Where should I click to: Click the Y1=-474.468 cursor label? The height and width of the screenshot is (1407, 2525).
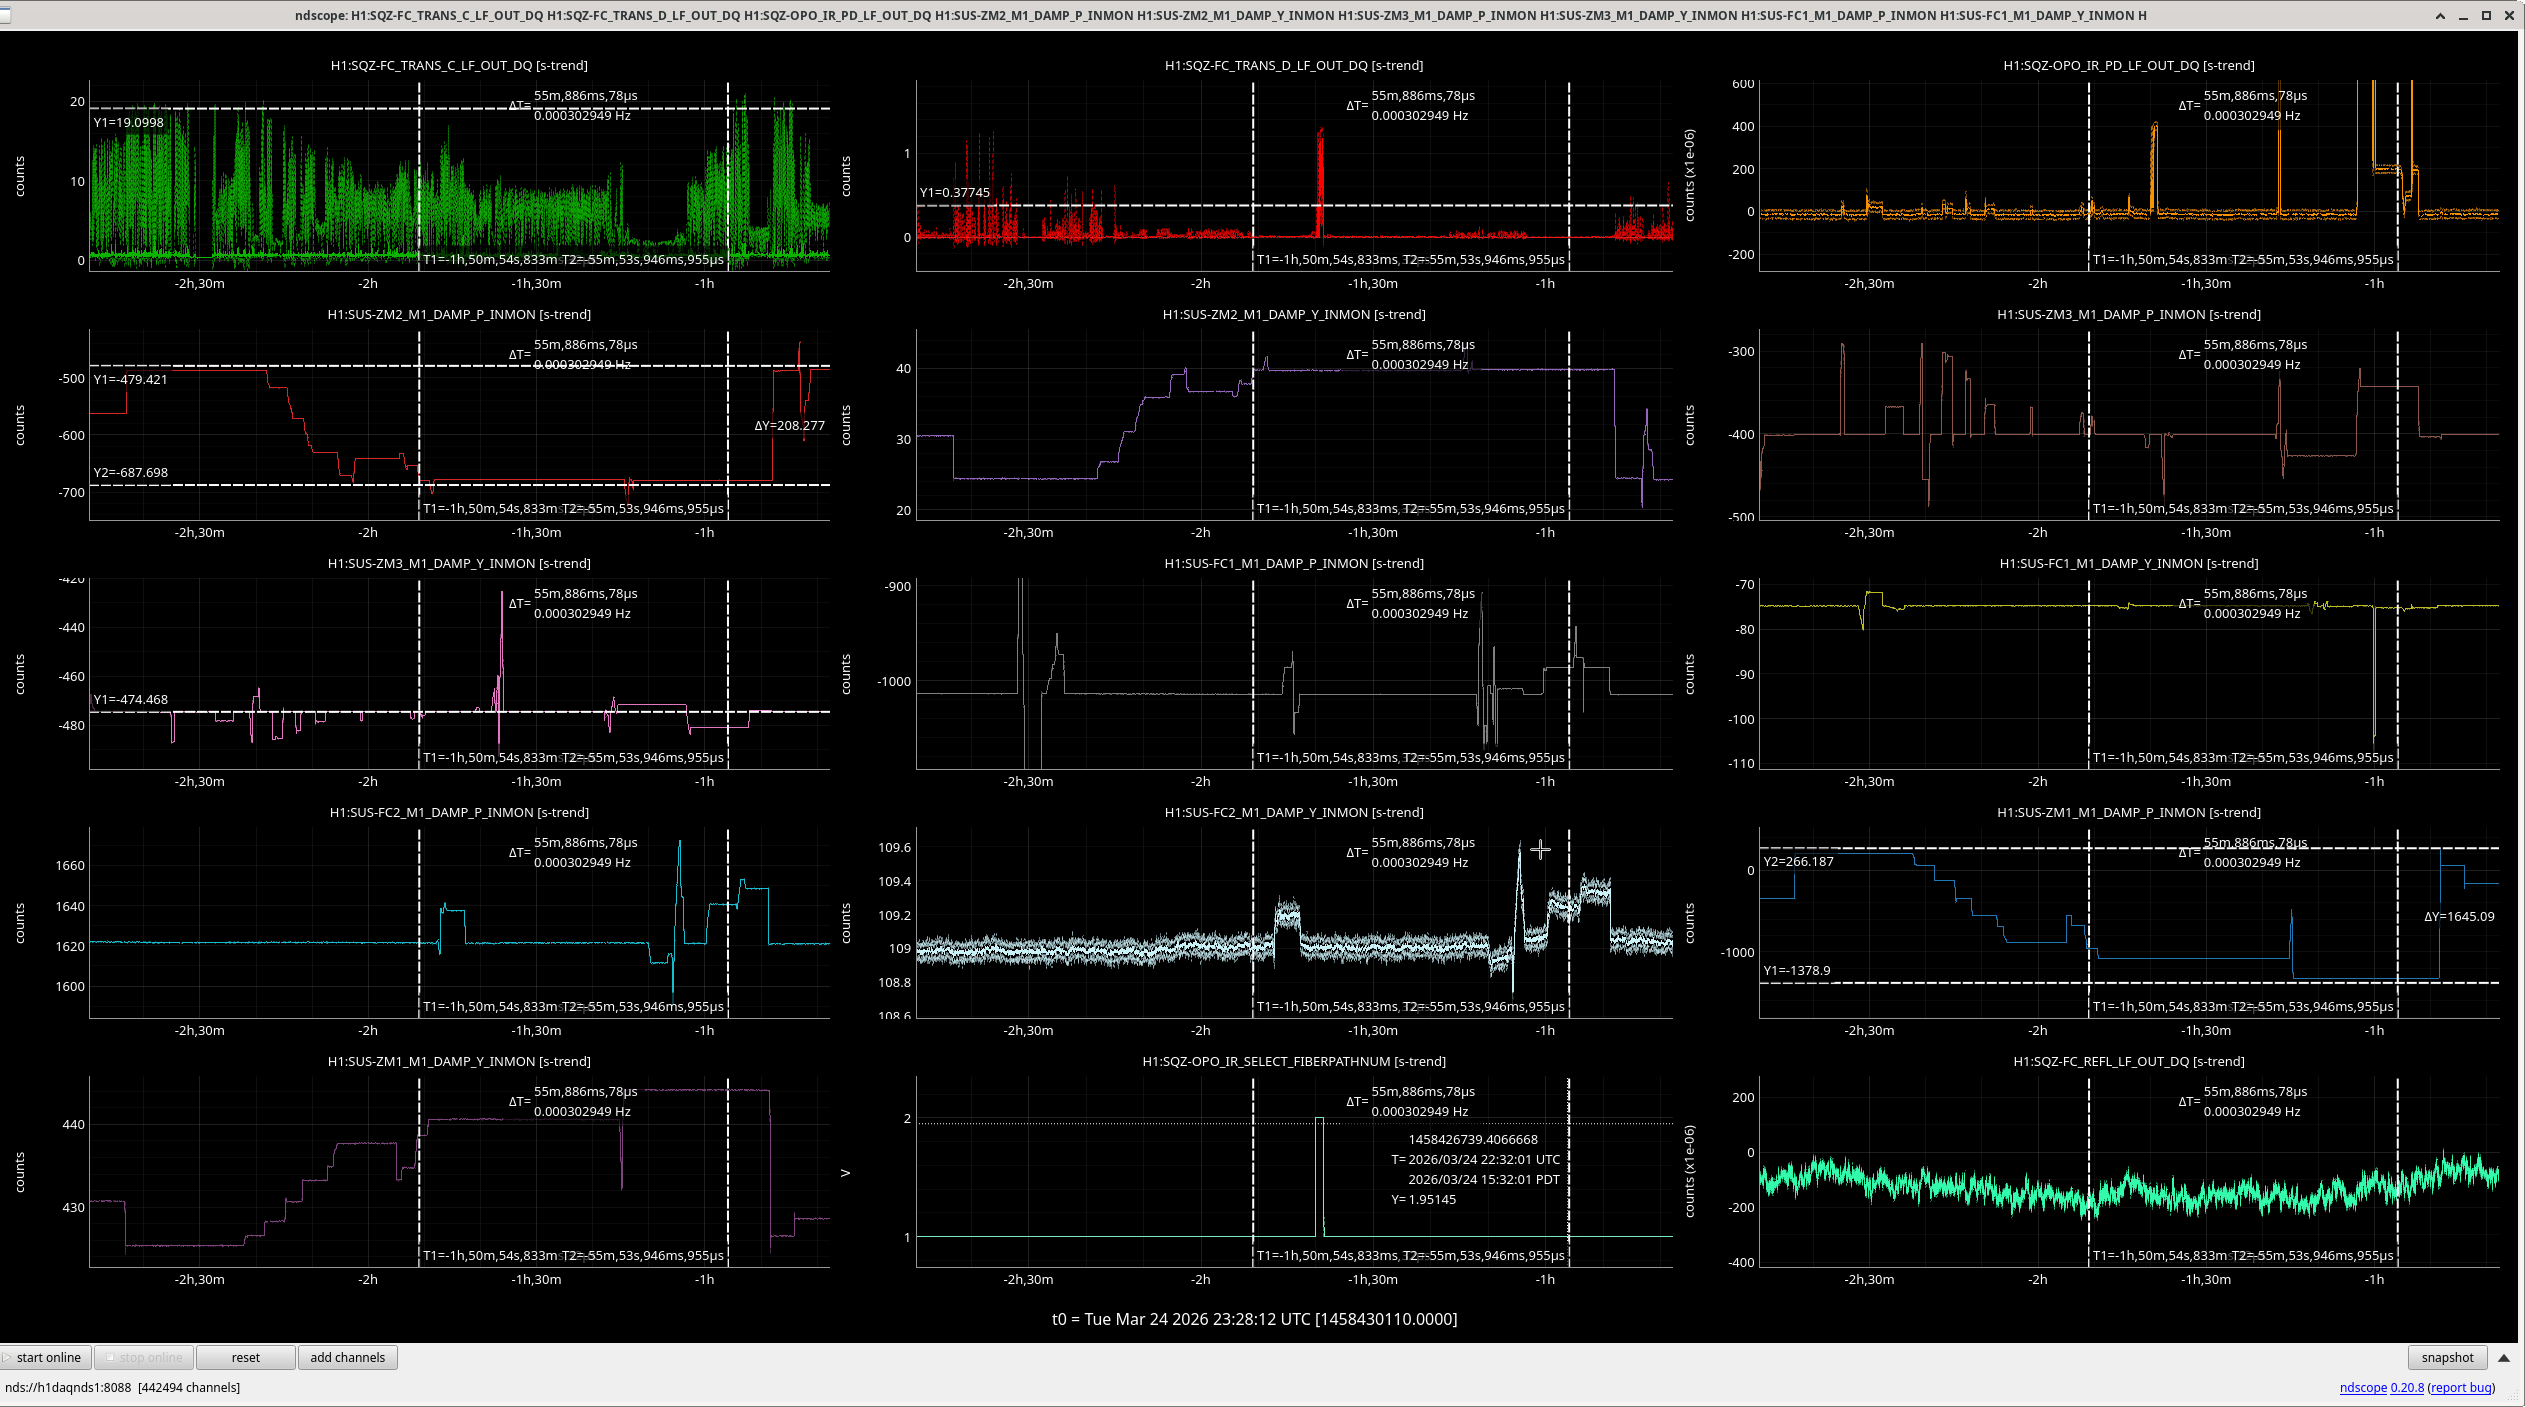click(131, 699)
